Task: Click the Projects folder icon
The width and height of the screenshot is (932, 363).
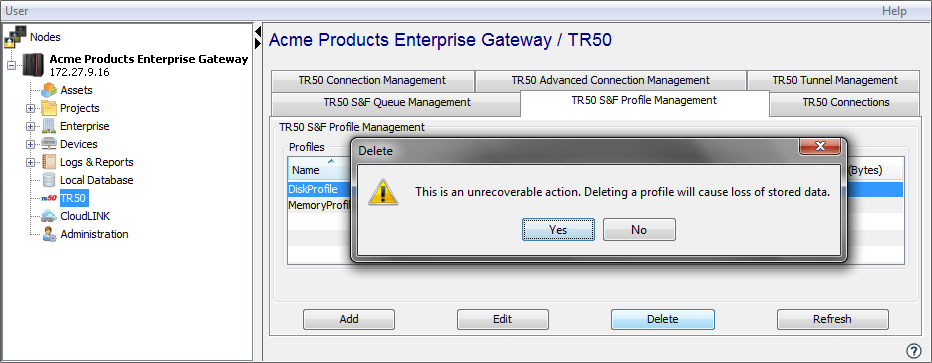Action: pyautogui.click(x=49, y=108)
